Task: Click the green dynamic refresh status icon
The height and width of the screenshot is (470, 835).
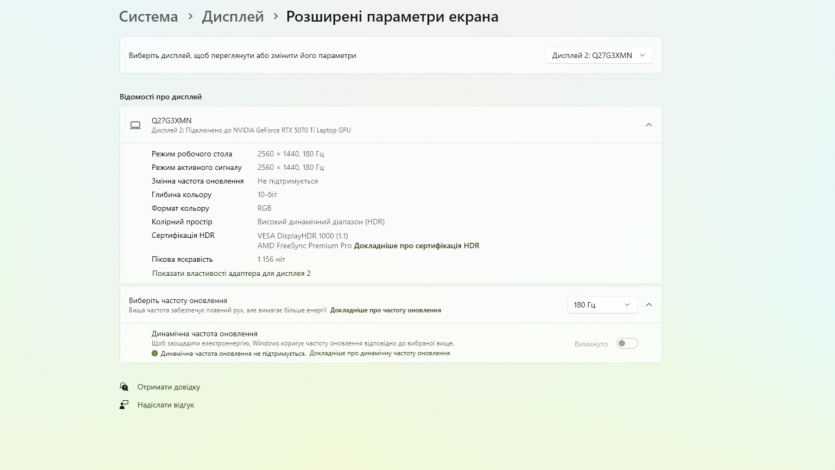Action: tap(155, 353)
